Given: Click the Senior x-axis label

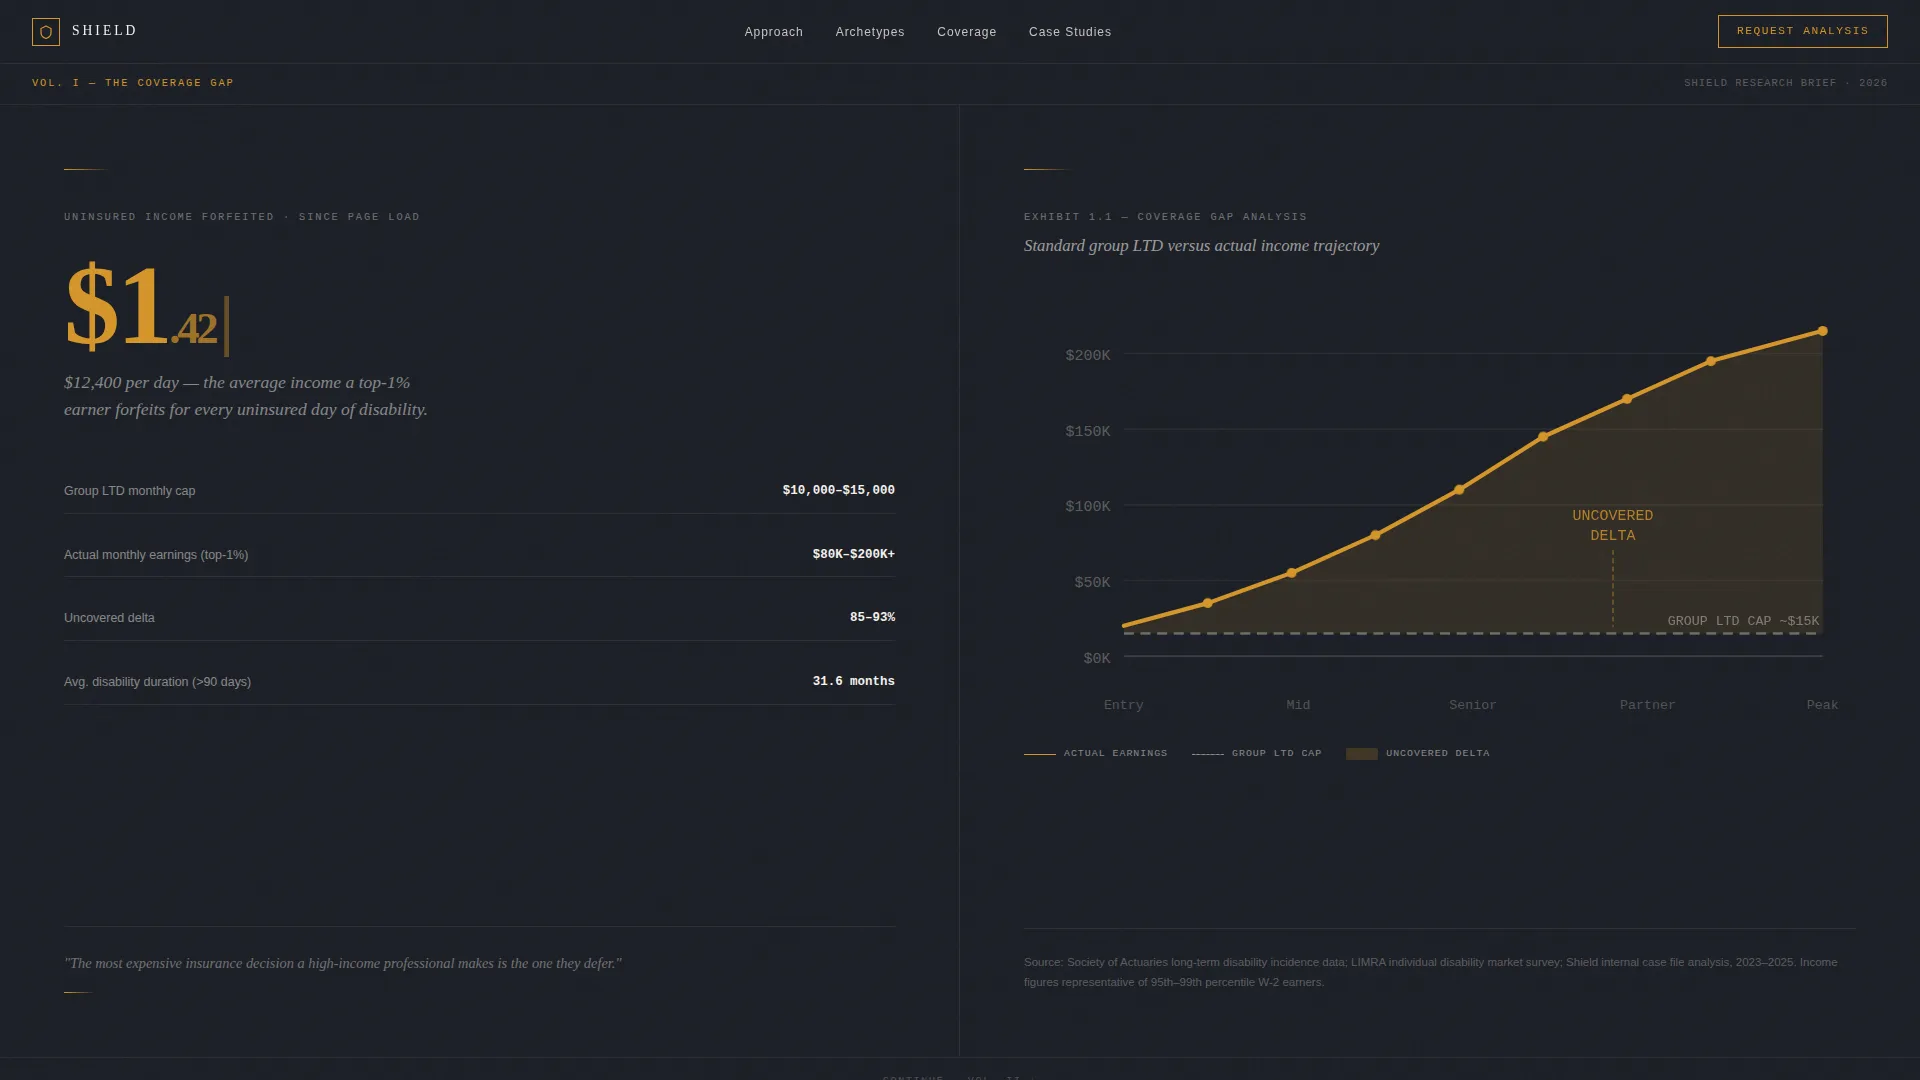Looking at the screenshot, I should tap(1472, 705).
